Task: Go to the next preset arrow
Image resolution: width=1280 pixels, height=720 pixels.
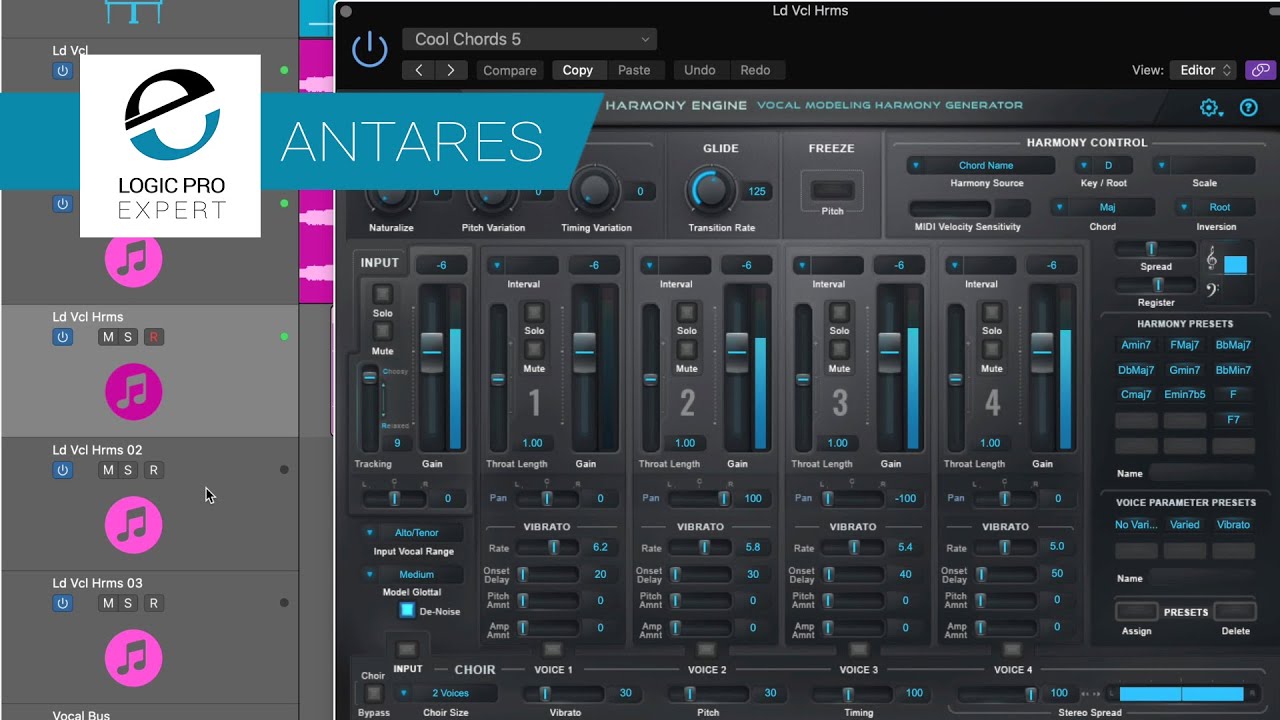Action: (x=451, y=70)
